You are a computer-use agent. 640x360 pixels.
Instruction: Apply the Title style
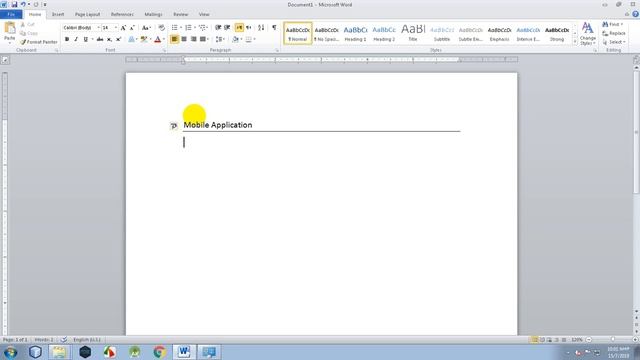[x=413, y=33]
